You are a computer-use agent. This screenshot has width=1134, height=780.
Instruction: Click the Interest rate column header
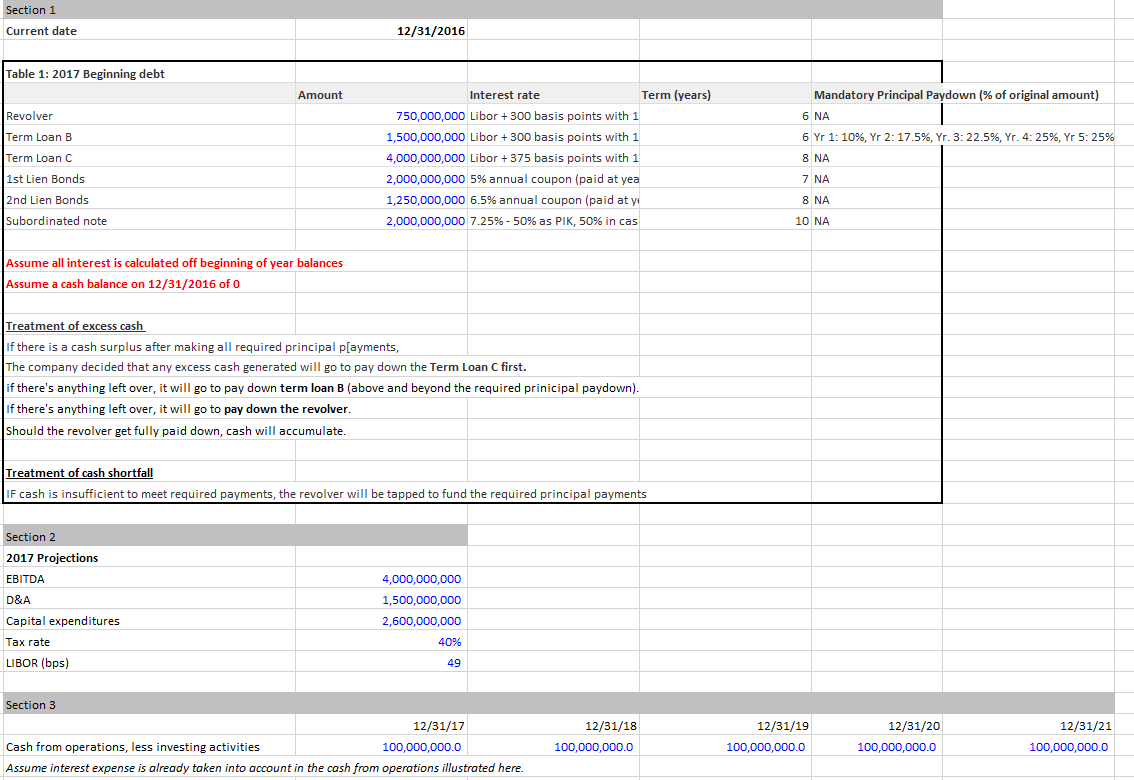505,95
